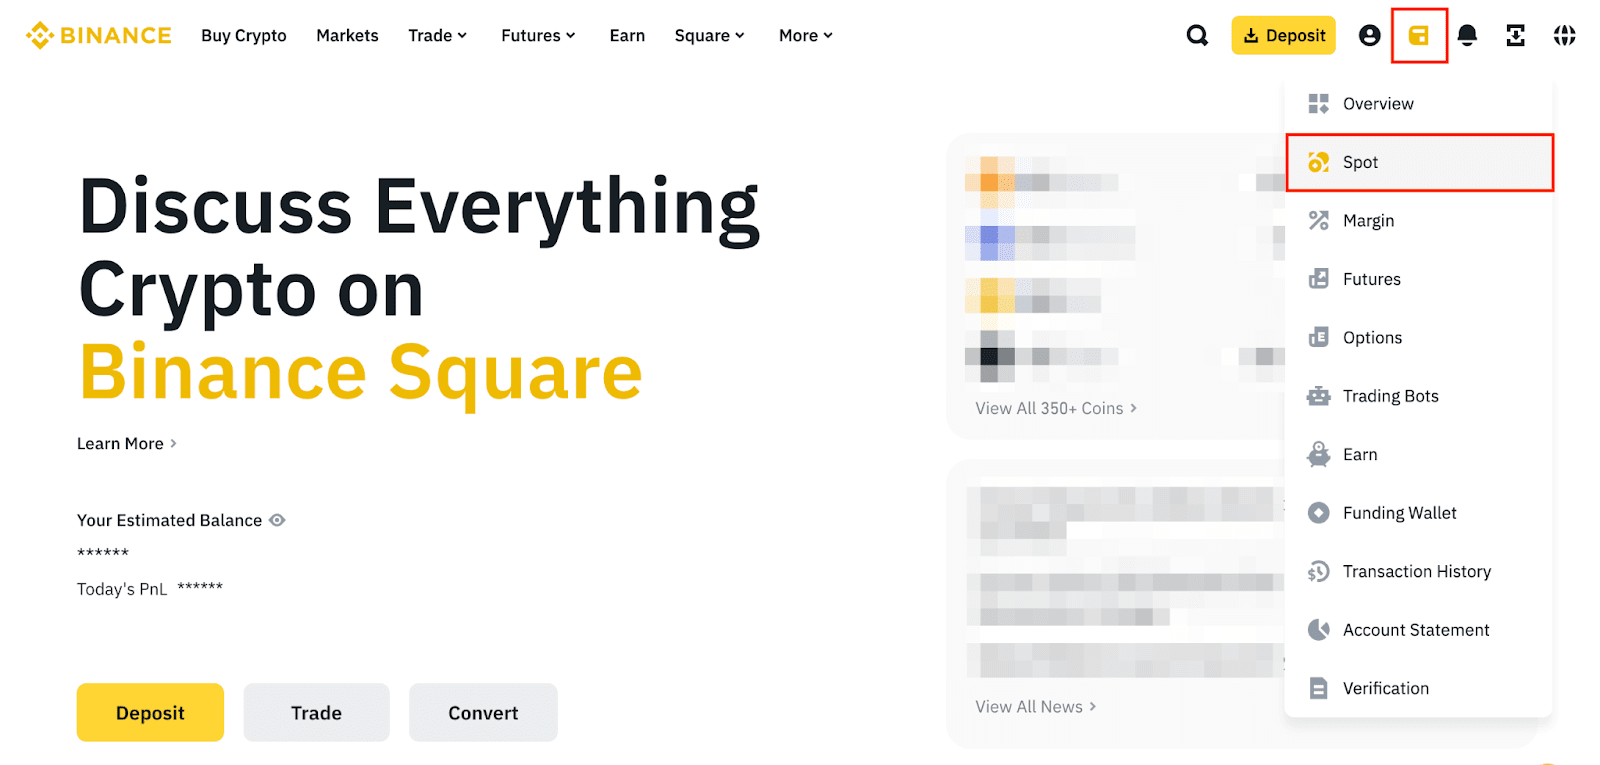The height and width of the screenshot is (765, 1600).
Task: Open View All 350+ Coins link
Action: pos(1055,408)
